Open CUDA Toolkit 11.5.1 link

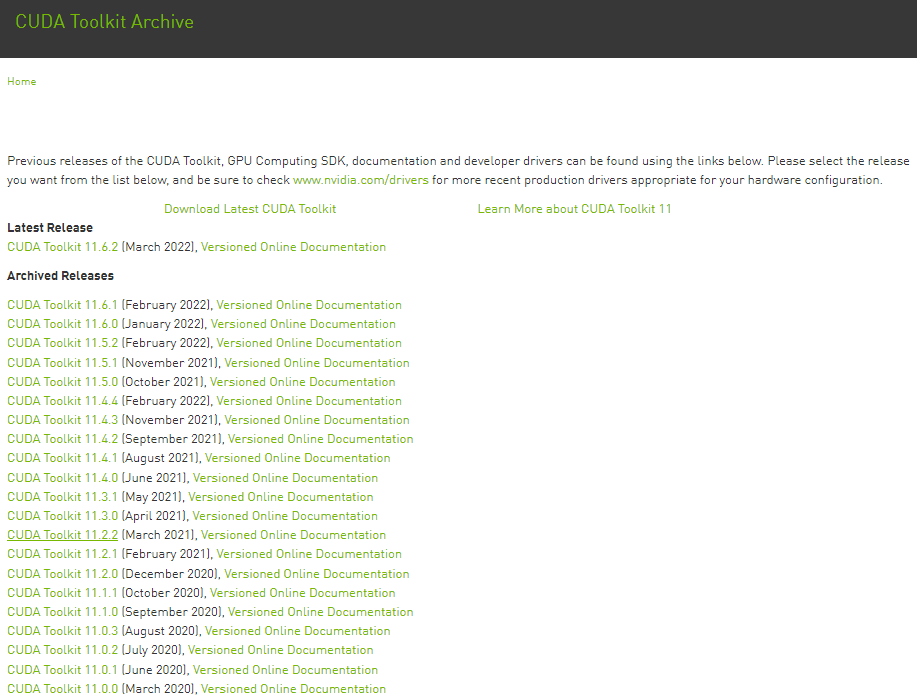[63, 363]
